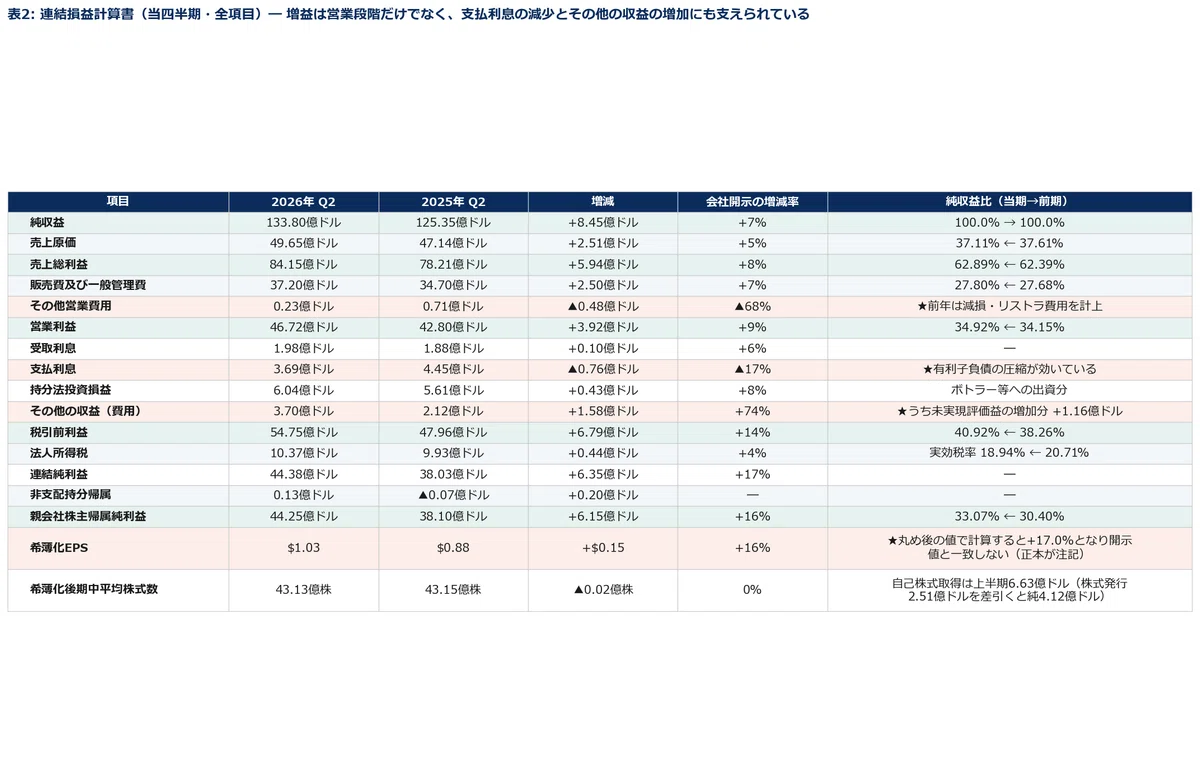Select the 販売費及び一般管理費 row label
1200x778 pixels.
pos(88,285)
